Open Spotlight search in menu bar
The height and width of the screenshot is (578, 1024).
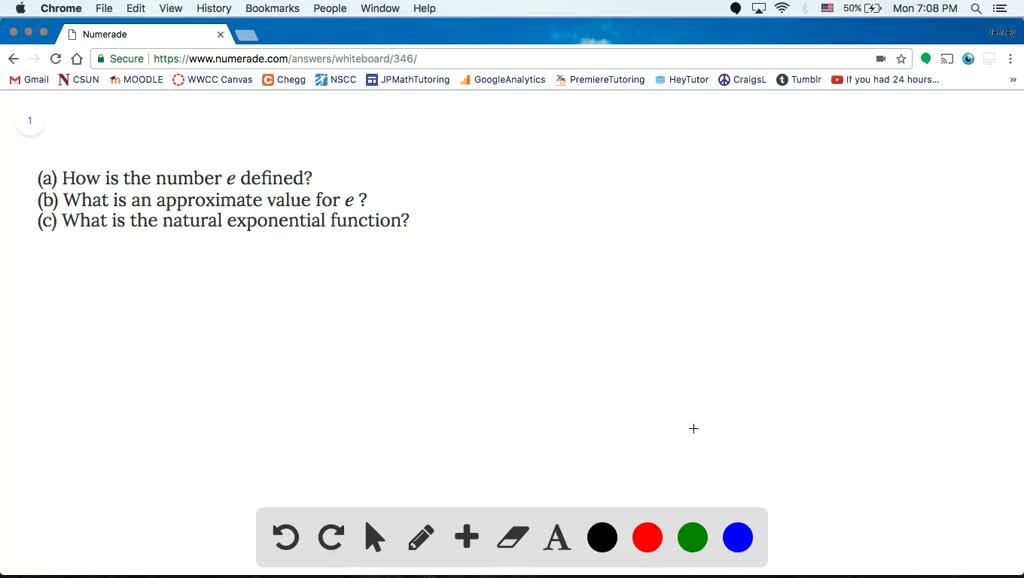(976, 8)
